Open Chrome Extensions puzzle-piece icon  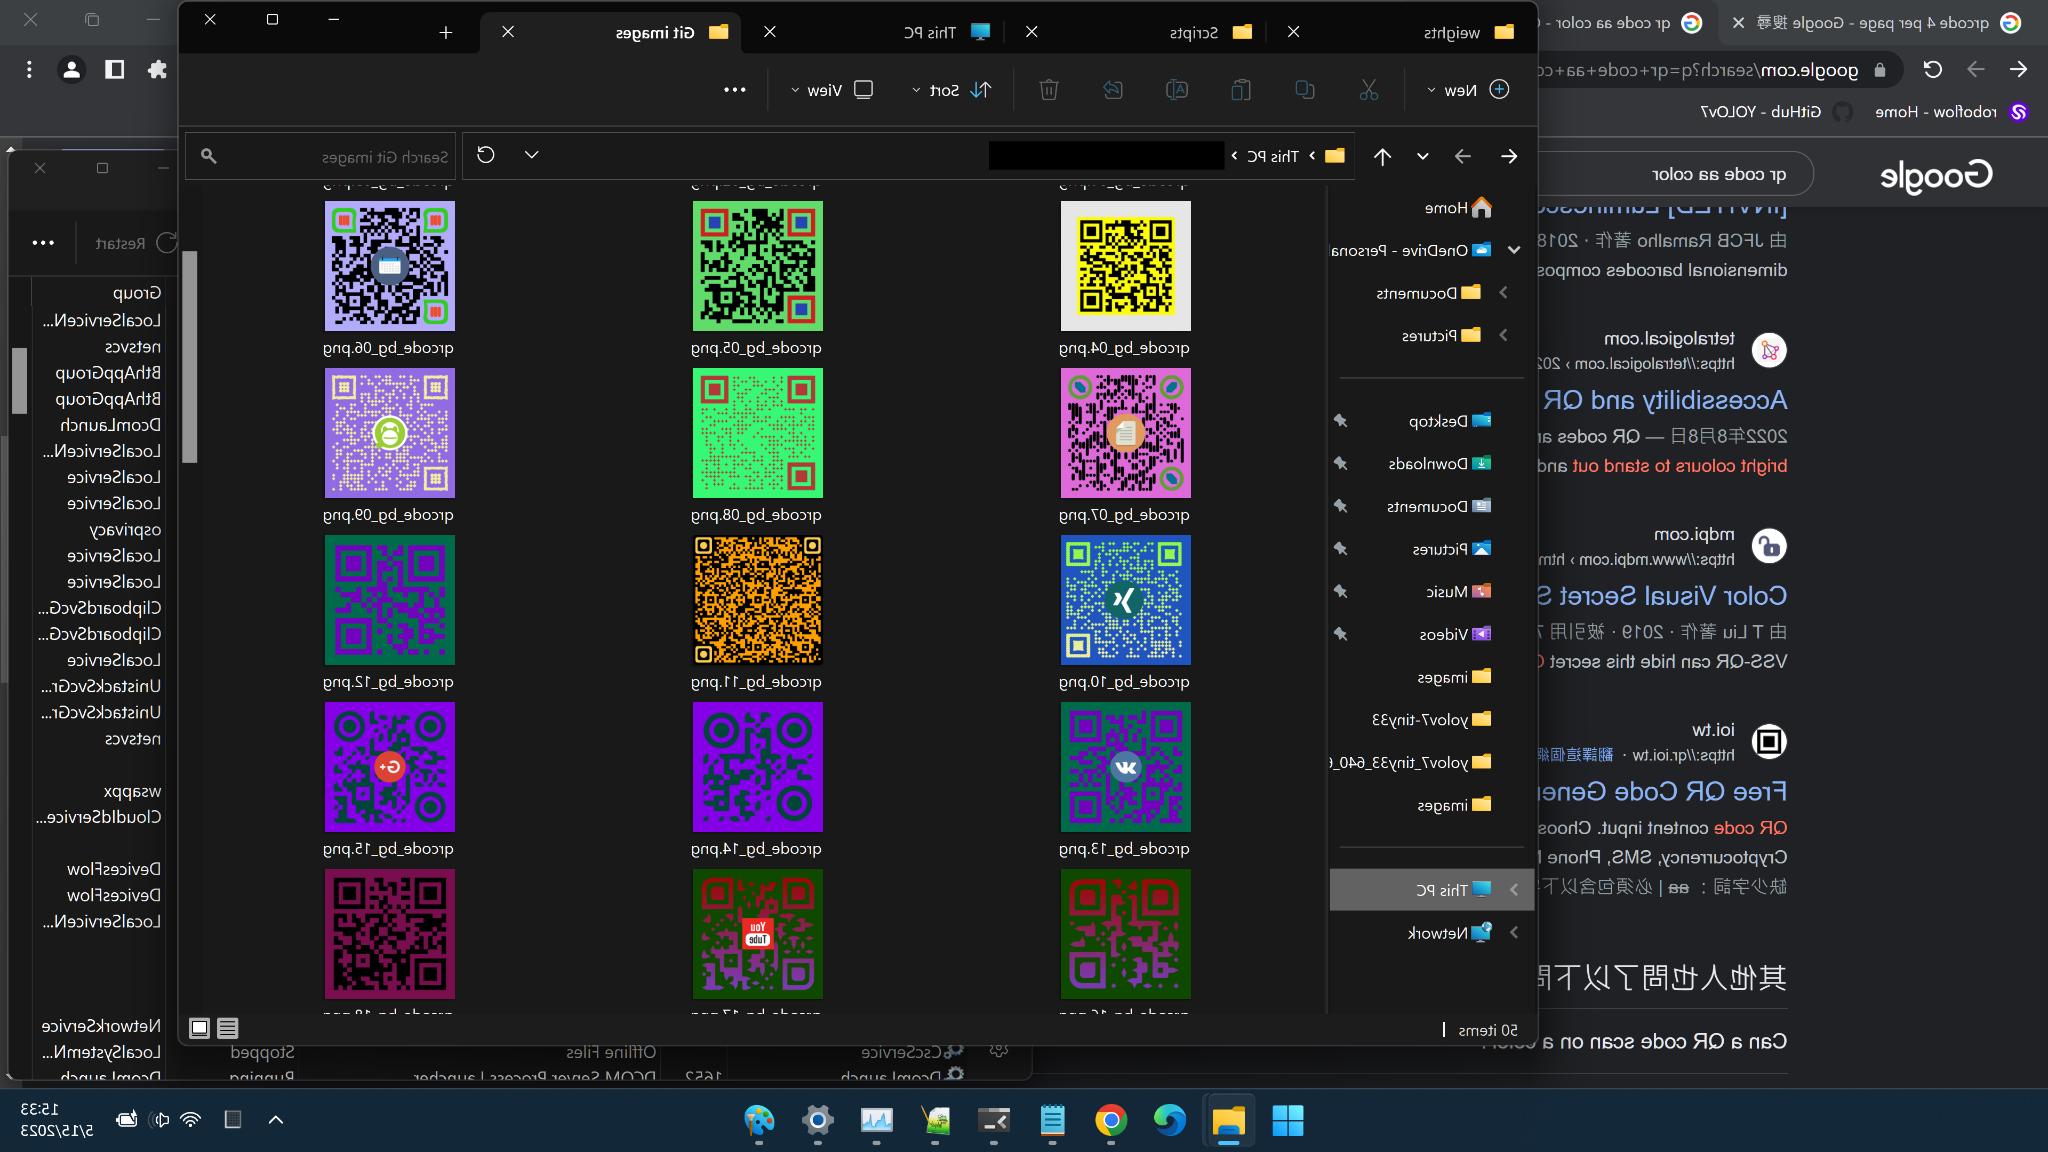pyautogui.click(x=157, y=69)
